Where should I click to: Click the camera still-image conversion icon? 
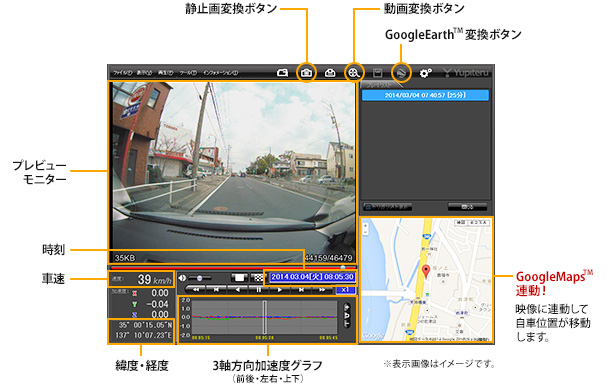pos(306,72)
